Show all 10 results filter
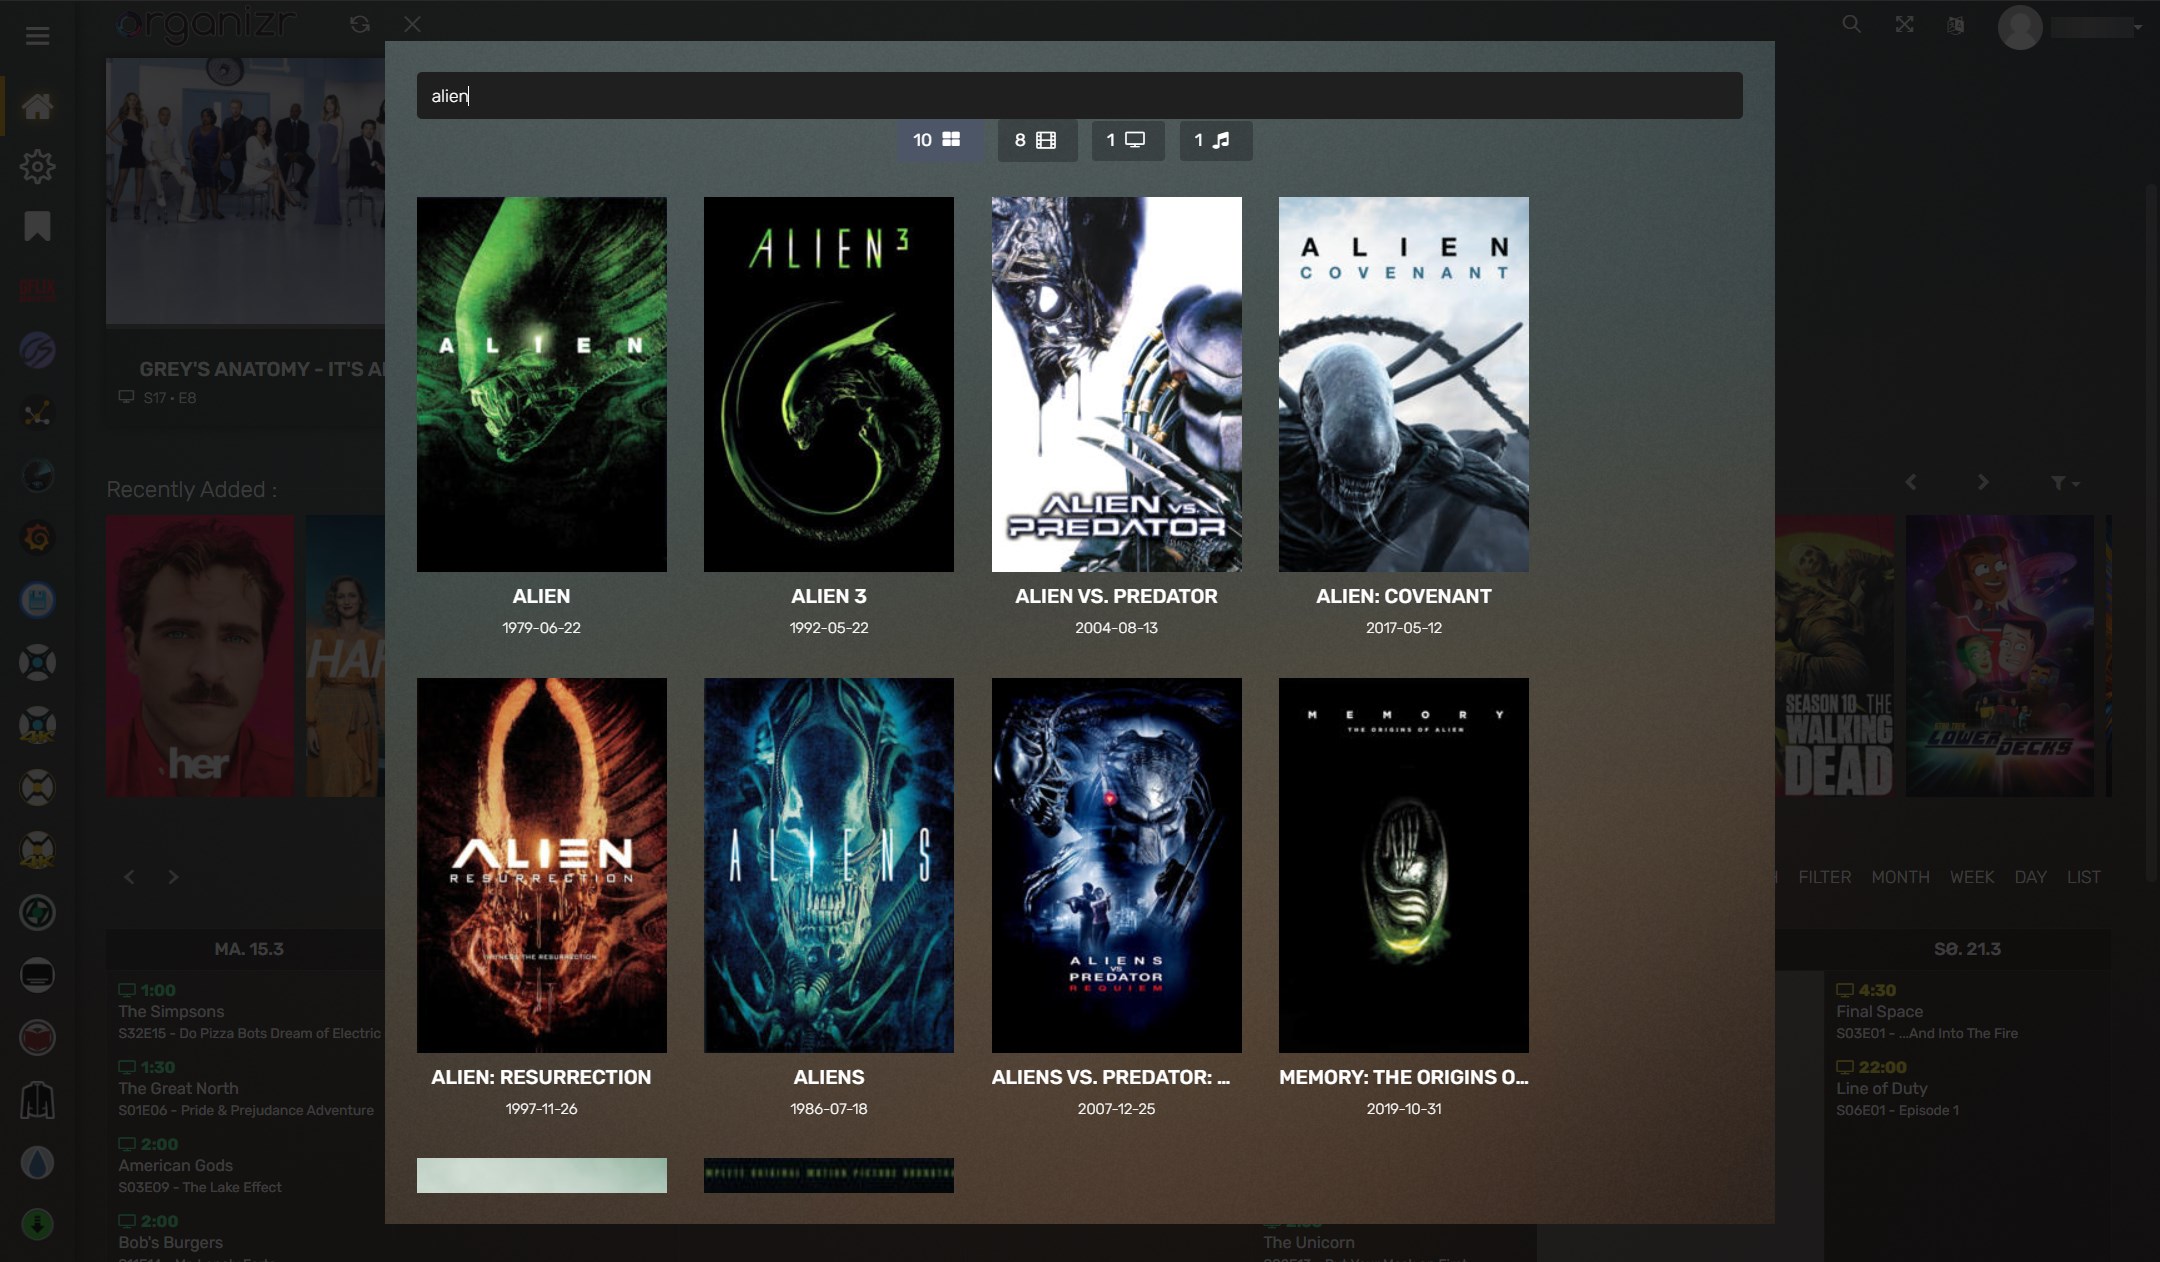The image size is (2160, 1262). 937,140
